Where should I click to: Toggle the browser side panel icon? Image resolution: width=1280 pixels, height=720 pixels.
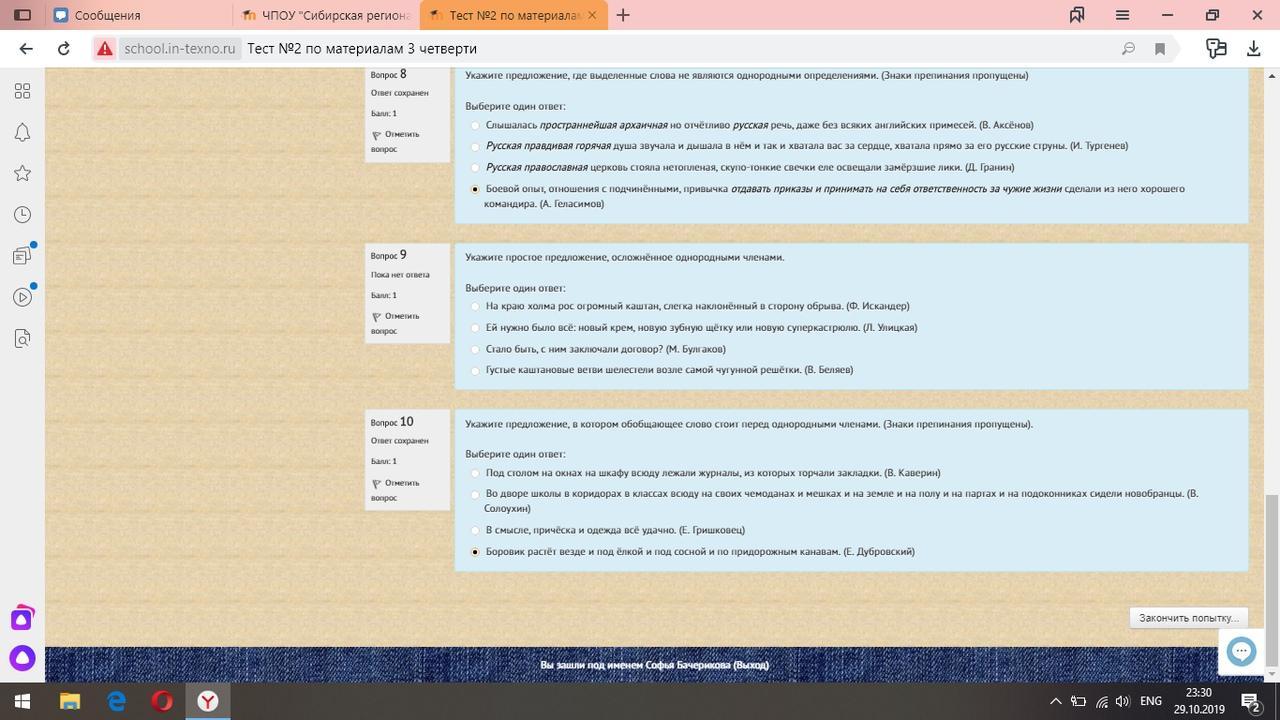click(x=22, y=15)
